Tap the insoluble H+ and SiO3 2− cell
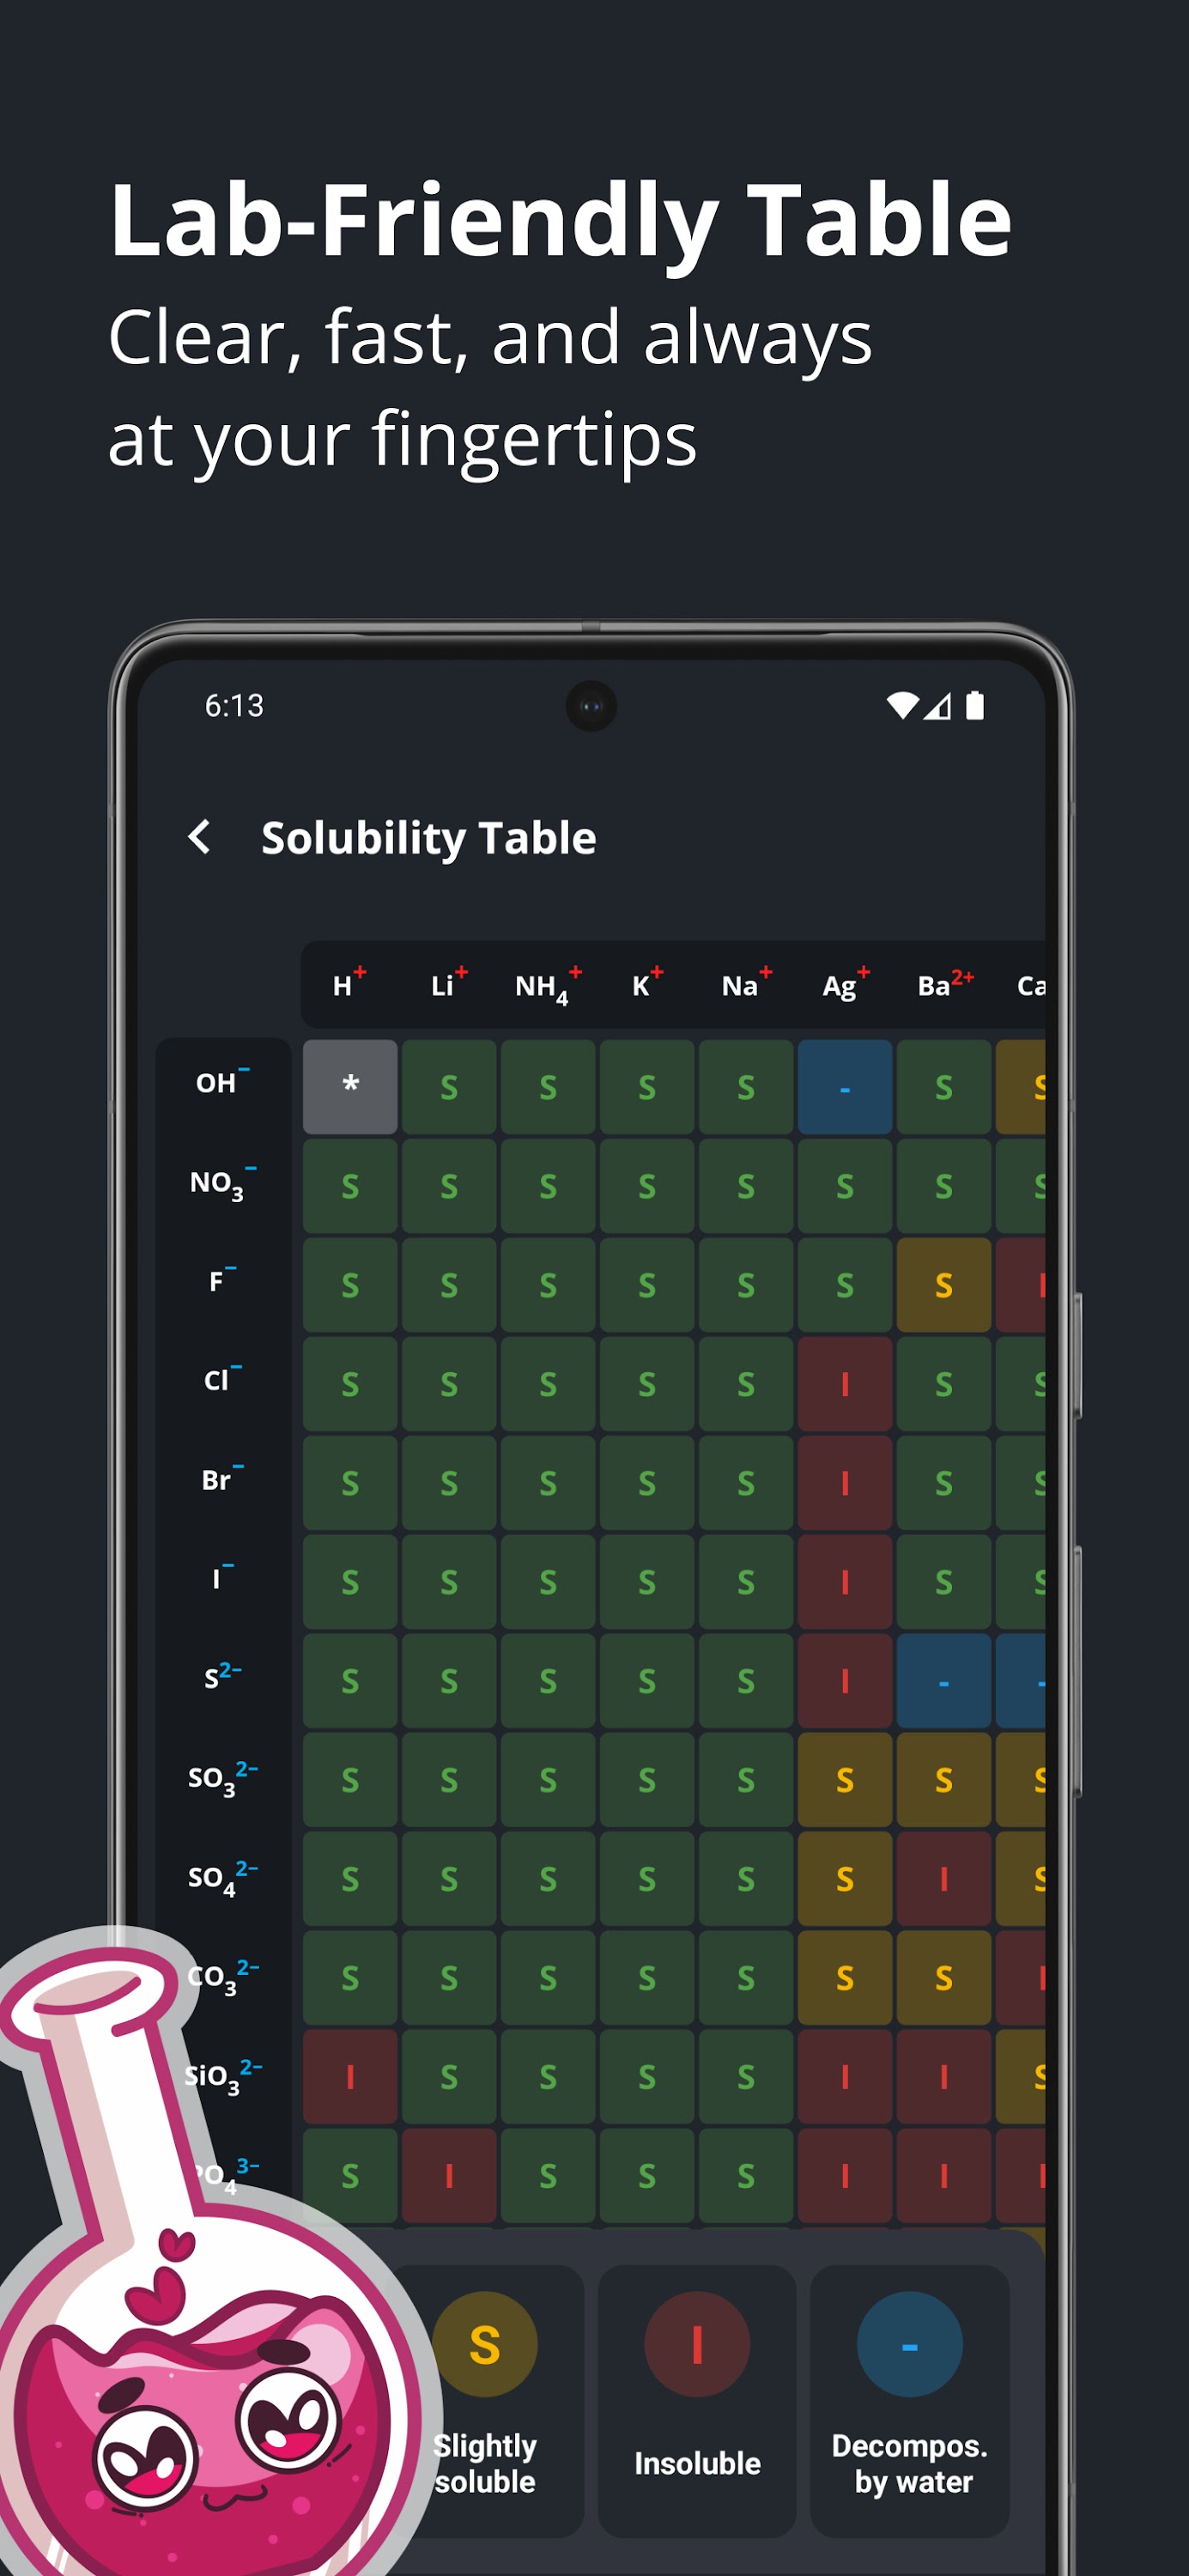 point(350,2077)
